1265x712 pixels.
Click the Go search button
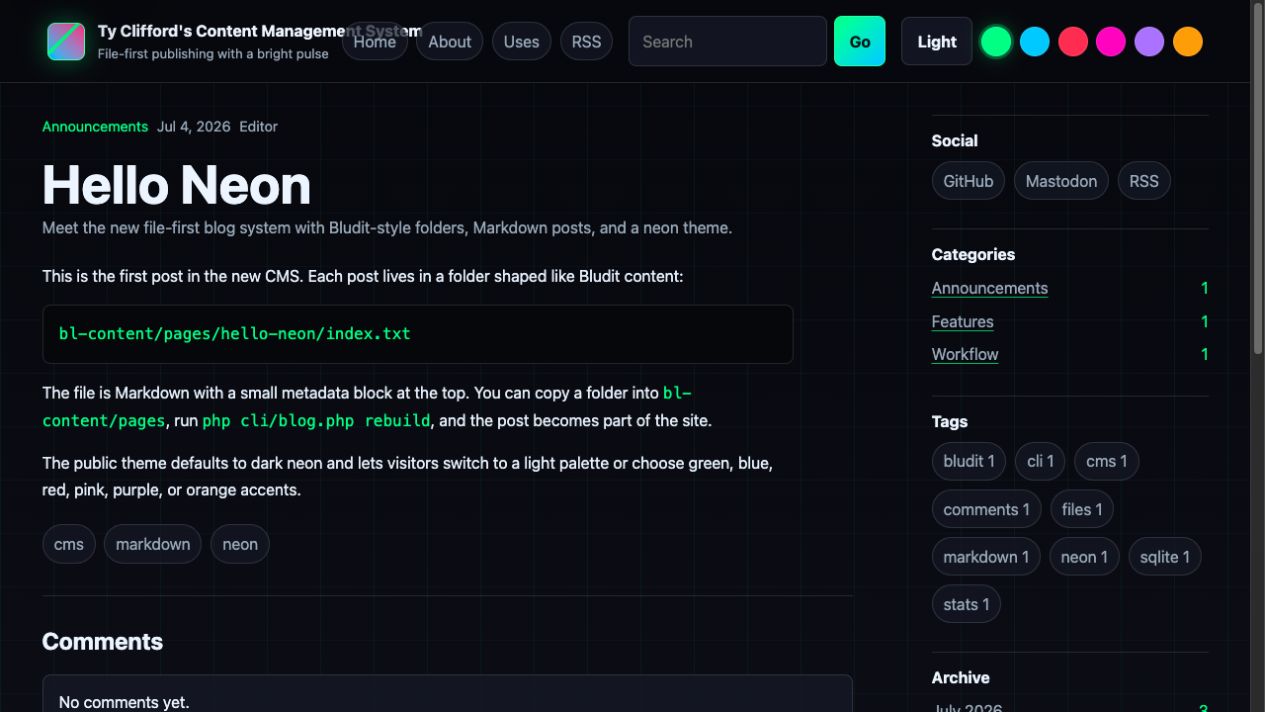[x=860, y=42]
